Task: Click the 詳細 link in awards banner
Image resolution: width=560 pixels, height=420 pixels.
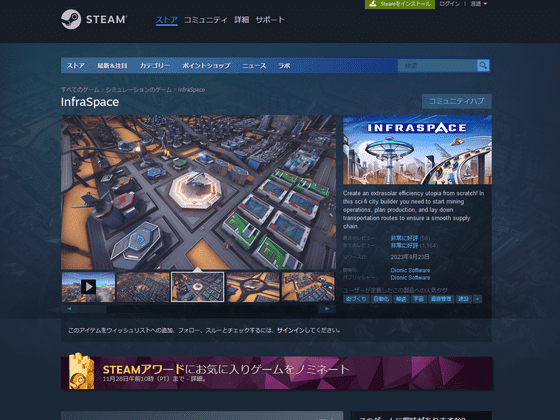Action: [196, 379]
